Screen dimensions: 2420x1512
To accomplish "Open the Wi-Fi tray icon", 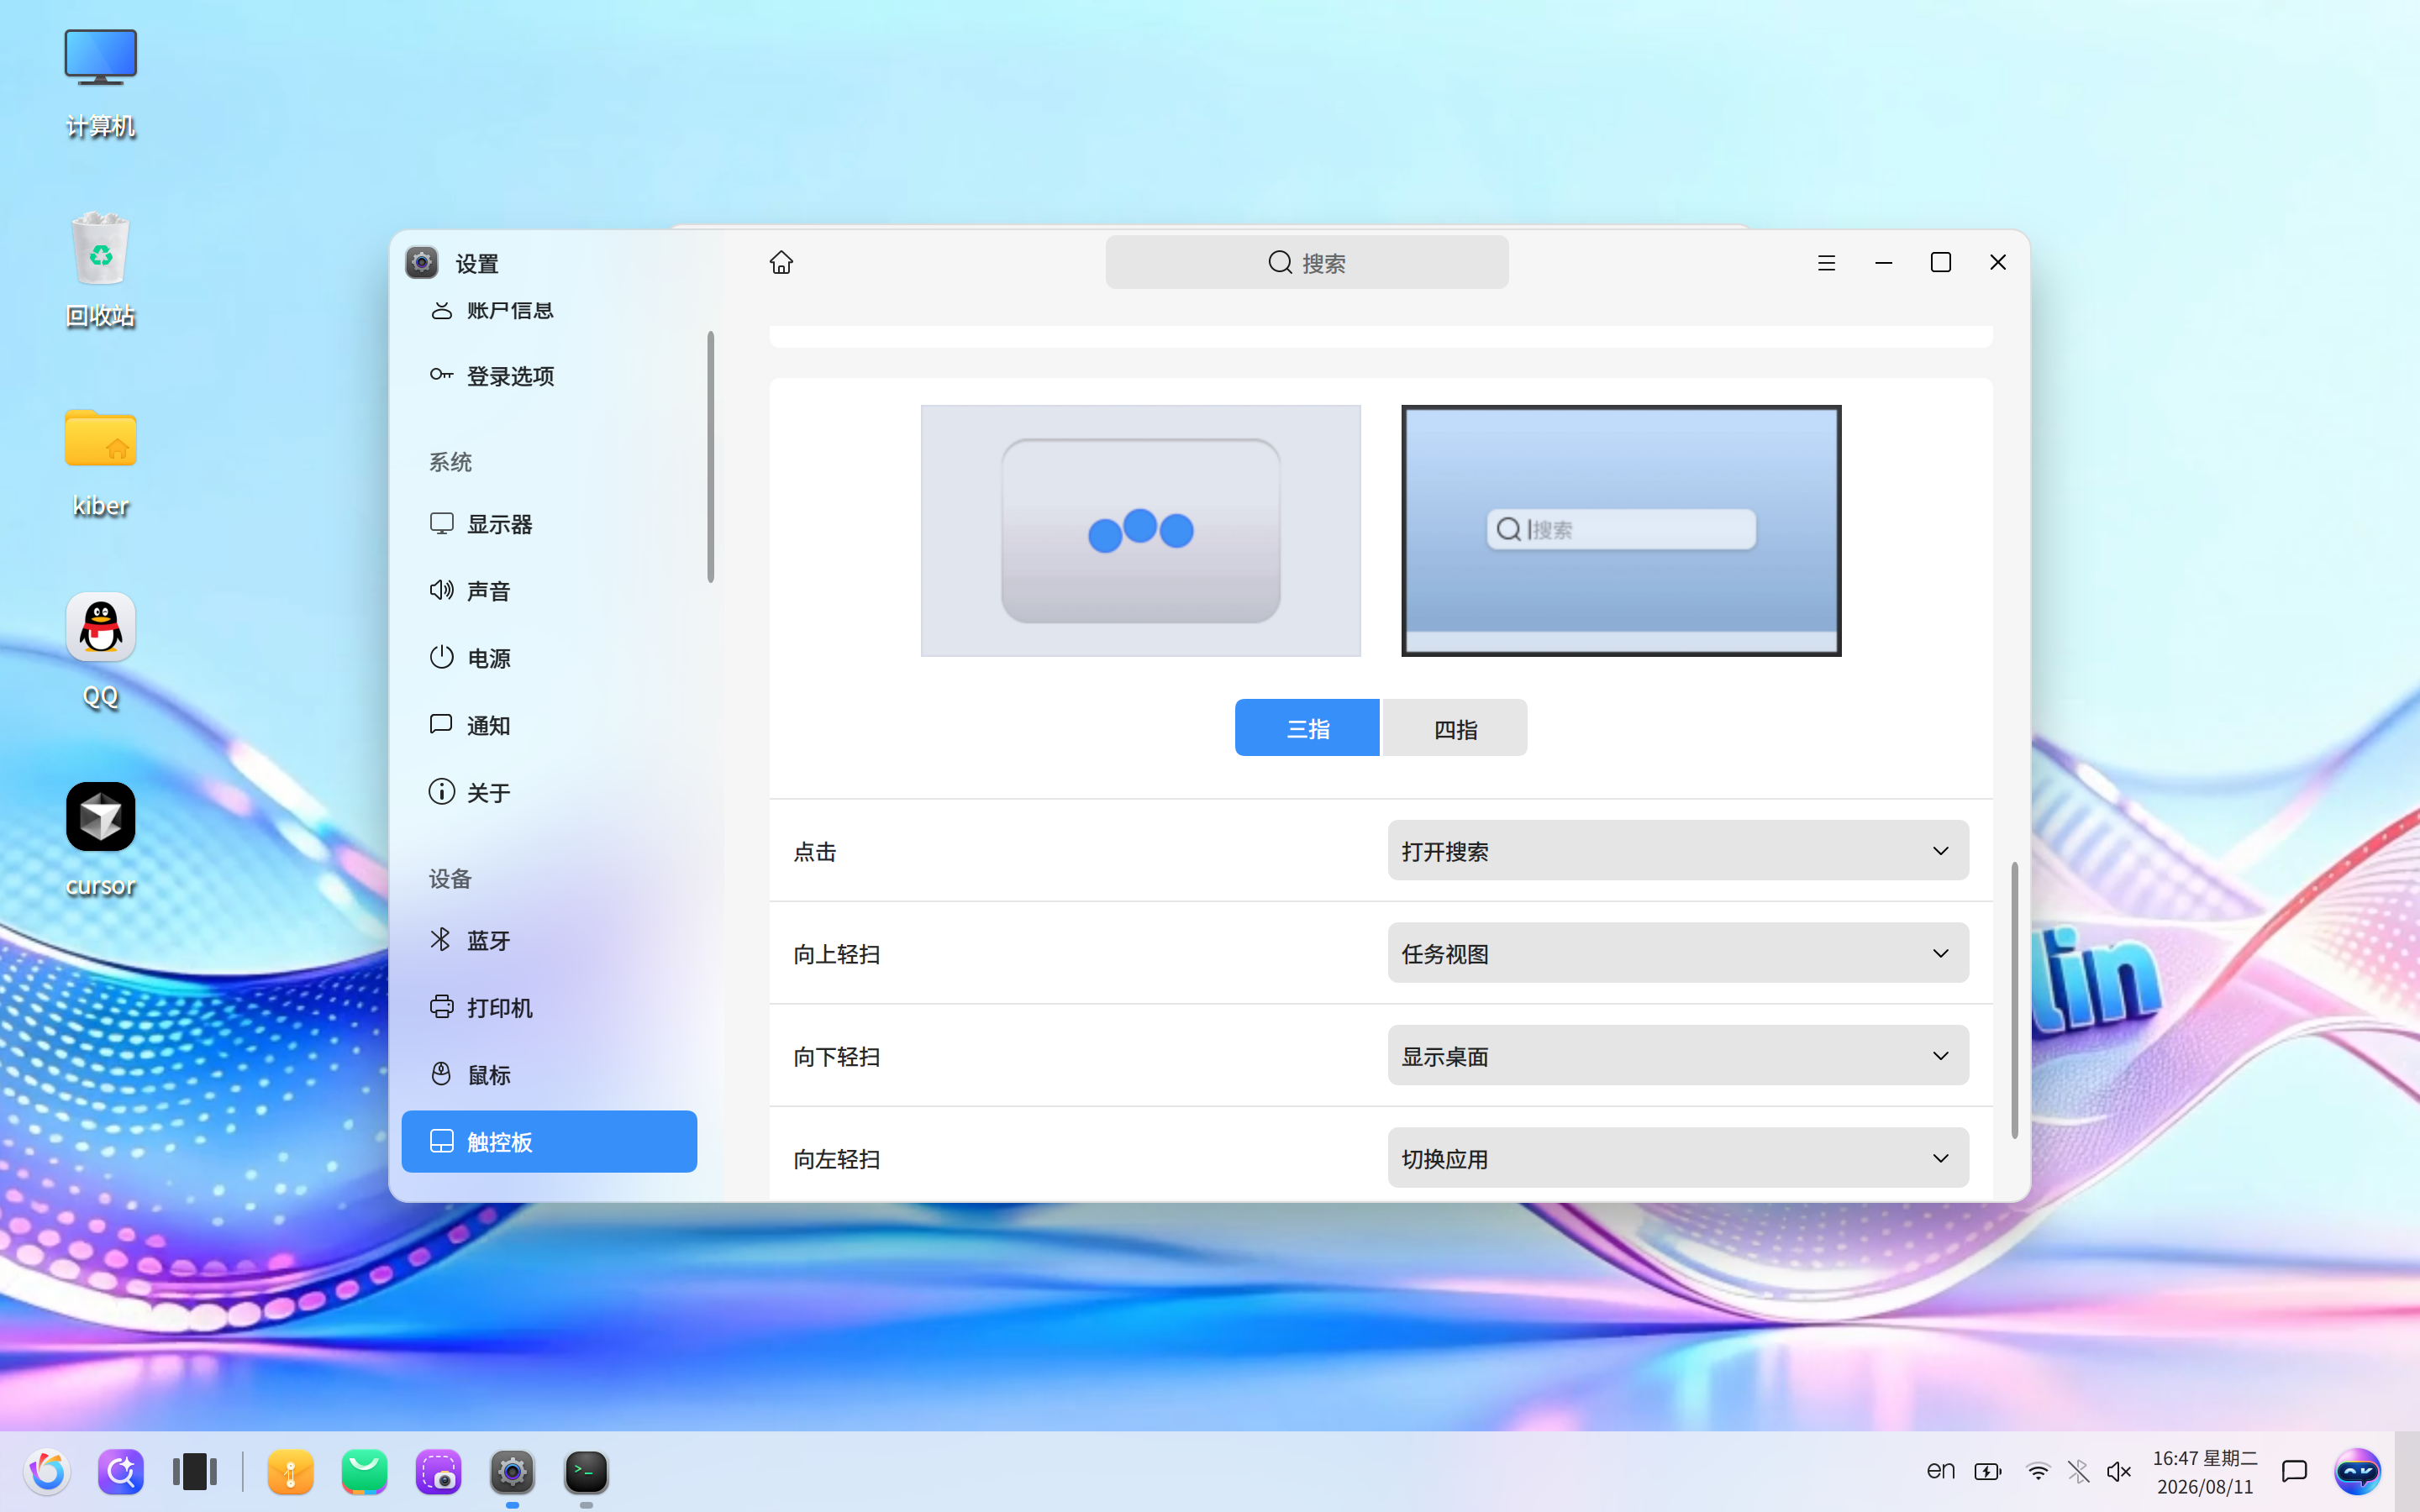I will pos(2037,1472).
